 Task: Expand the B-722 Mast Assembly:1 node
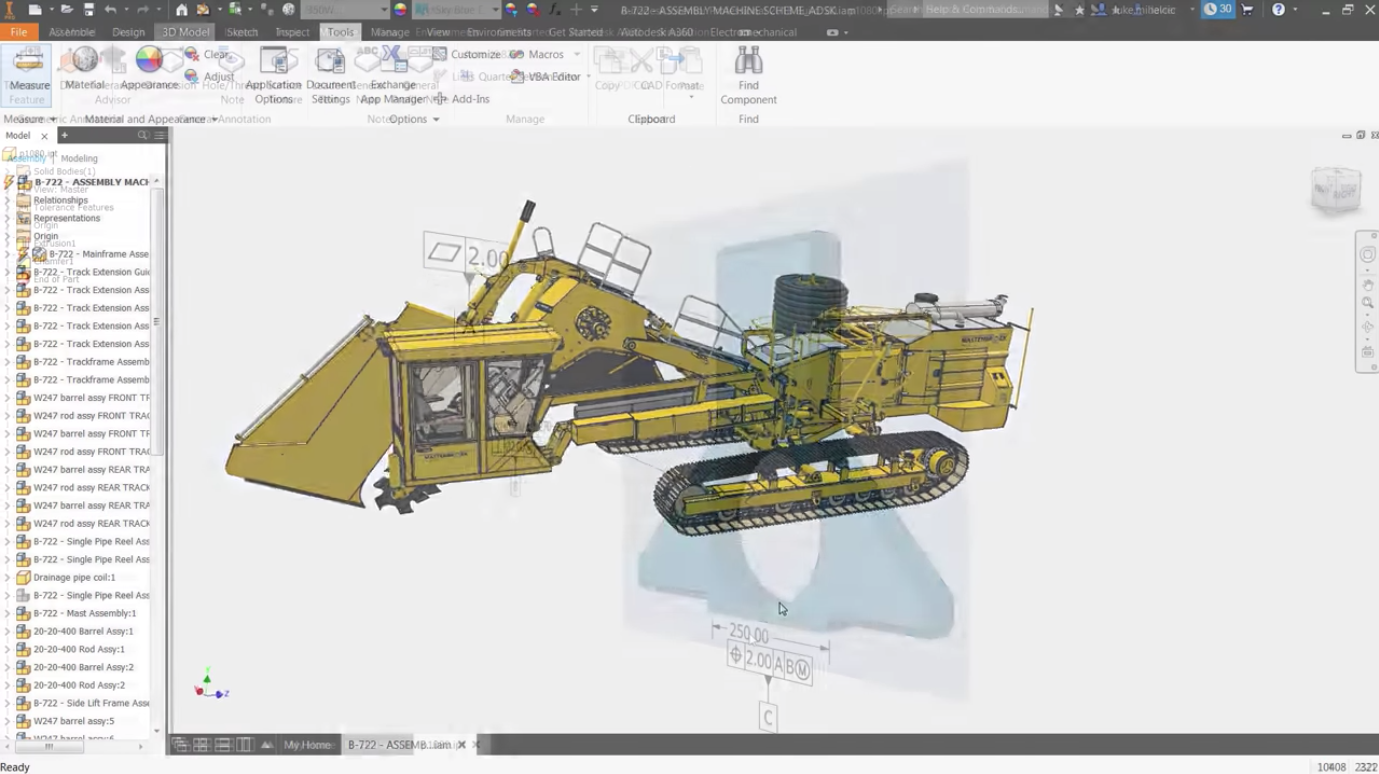coord(8,614)
